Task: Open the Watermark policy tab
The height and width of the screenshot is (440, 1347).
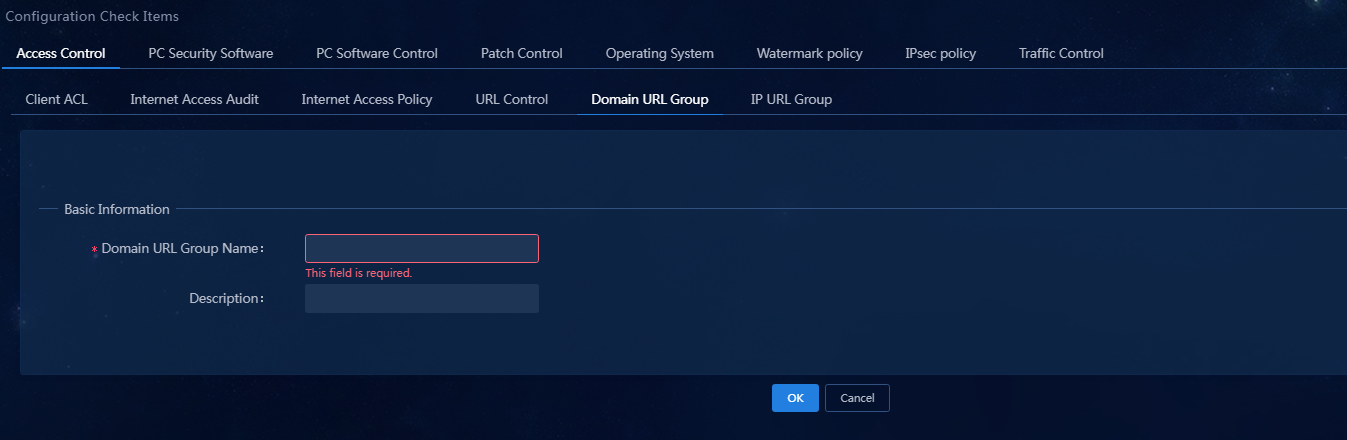Action: [x=810, y=53]
